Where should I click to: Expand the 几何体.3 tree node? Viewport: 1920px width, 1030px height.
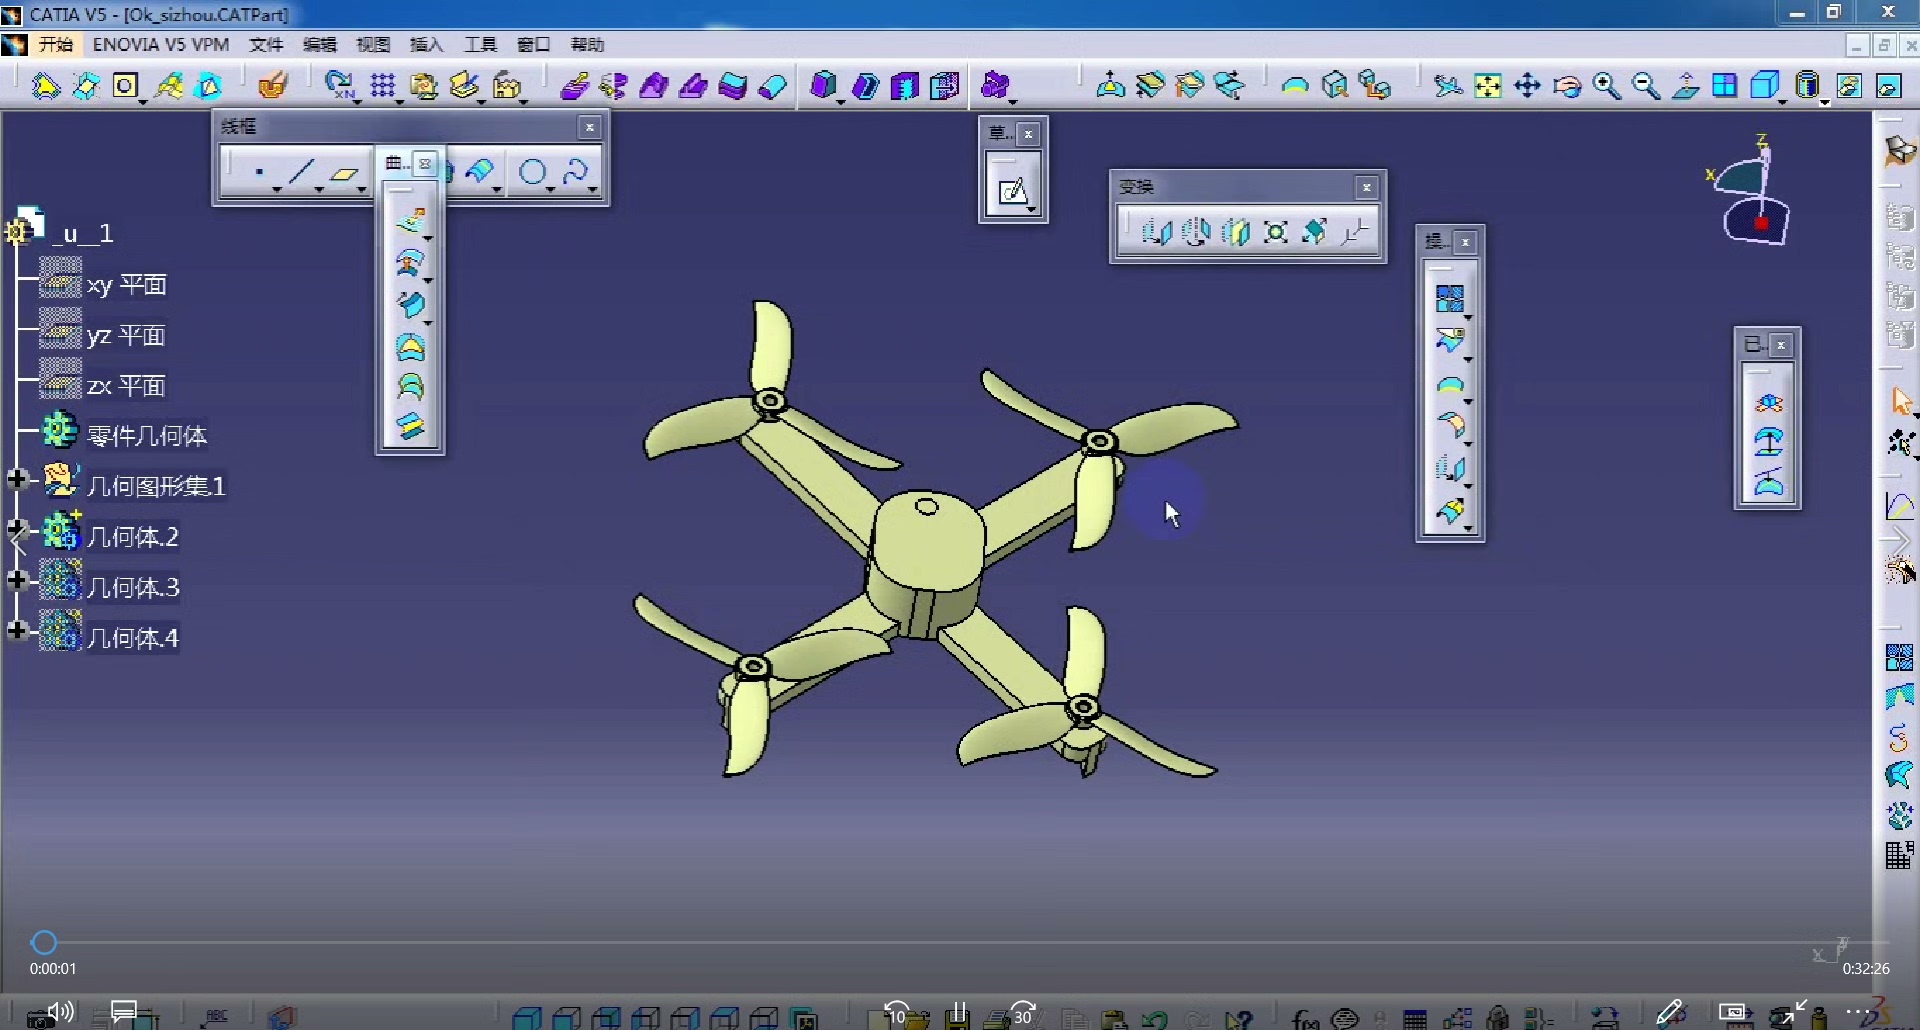tap(17, 580)
